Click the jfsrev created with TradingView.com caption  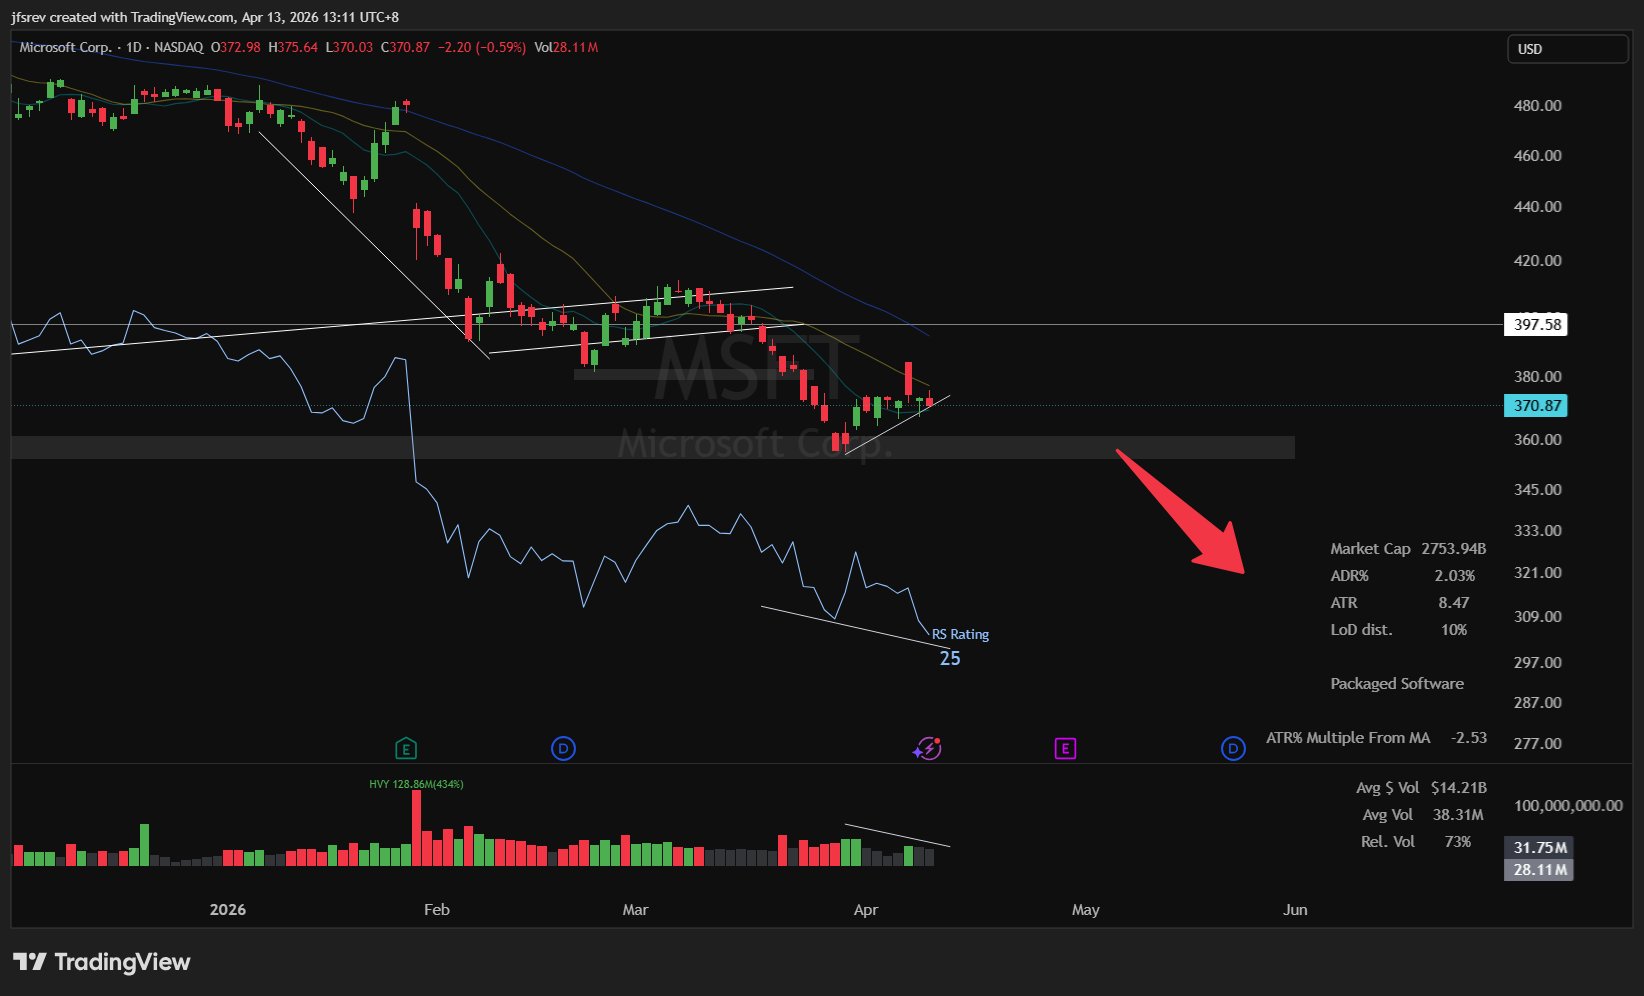pos(205,17)
